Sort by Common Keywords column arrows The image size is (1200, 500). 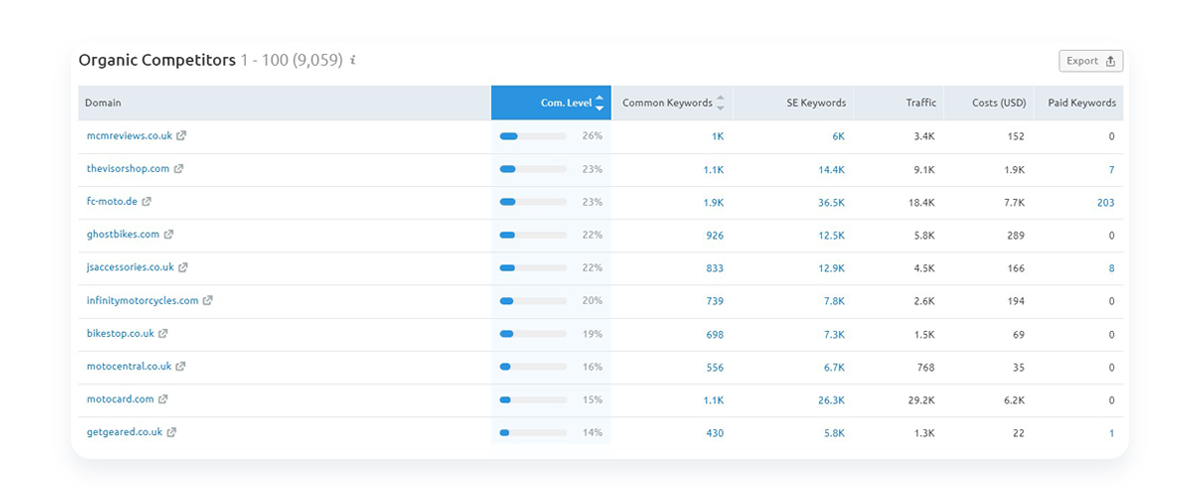pos(721,103)
